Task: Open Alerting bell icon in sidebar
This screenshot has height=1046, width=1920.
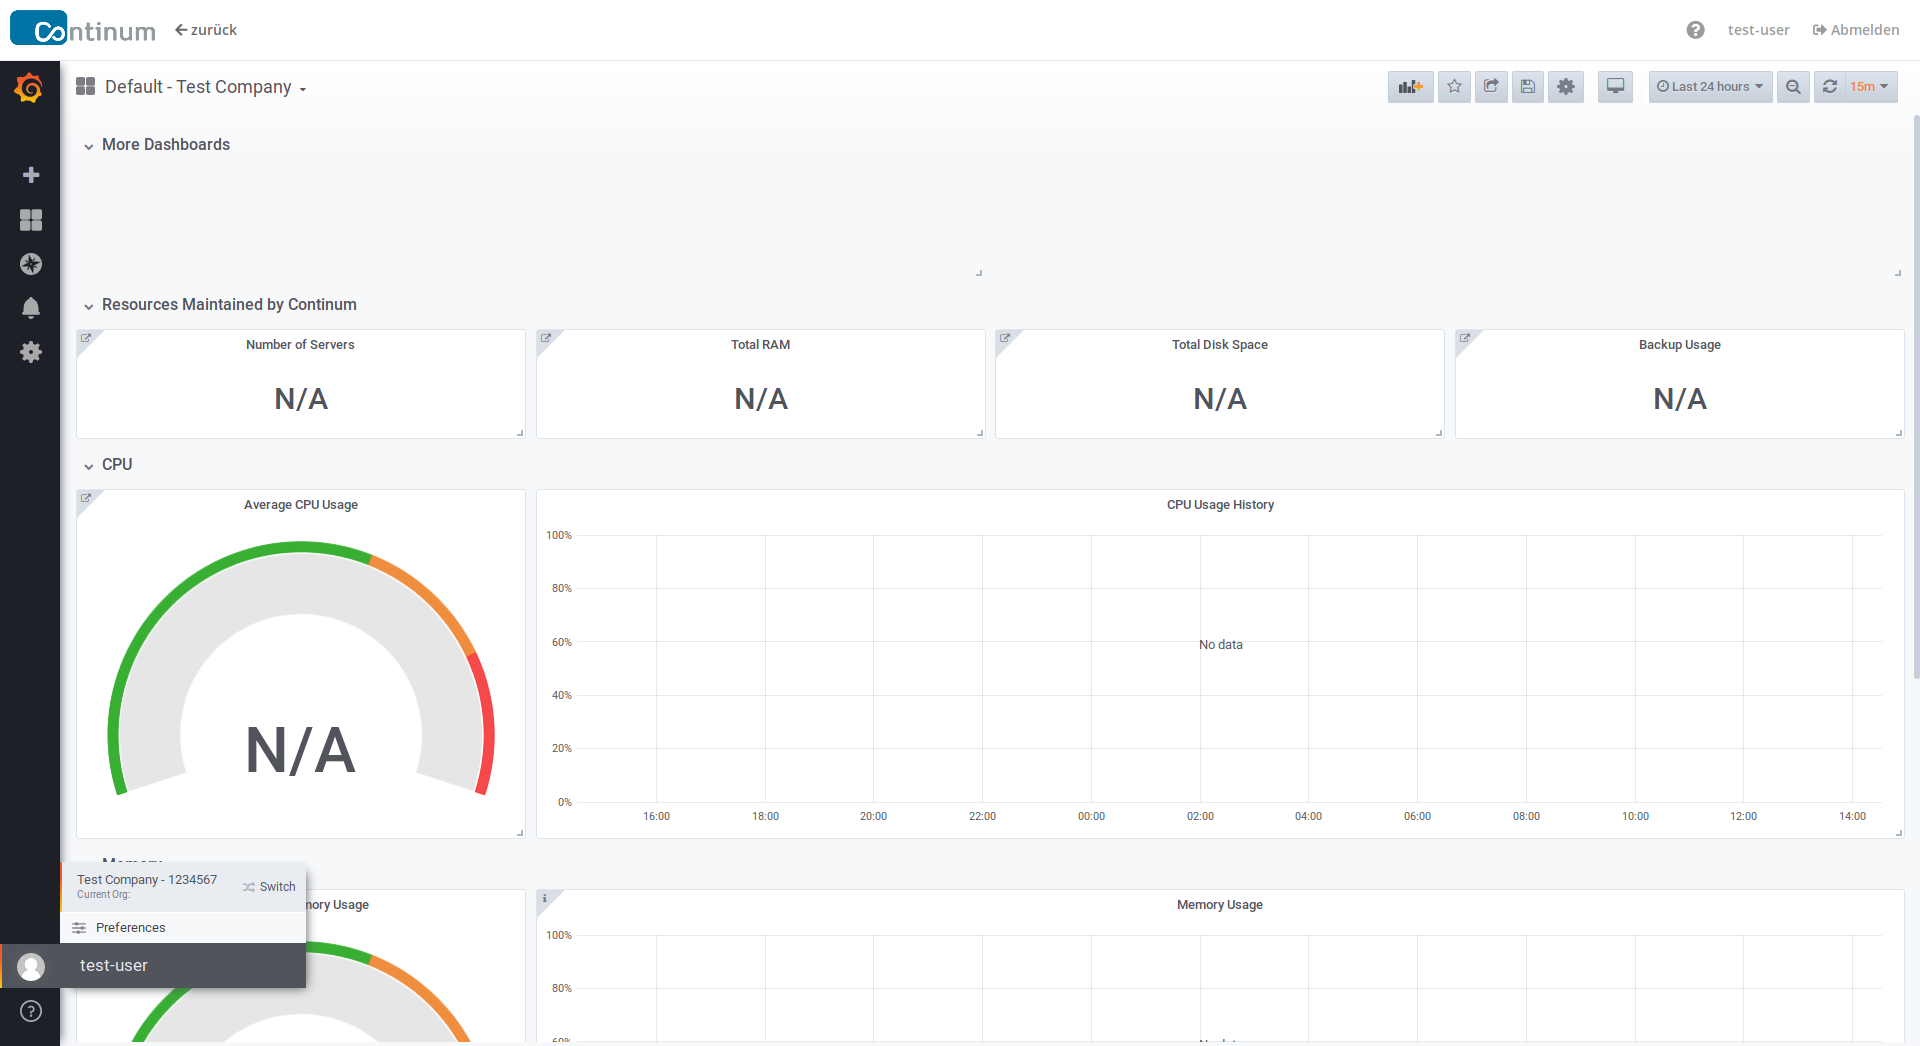Action: (31, 308)
